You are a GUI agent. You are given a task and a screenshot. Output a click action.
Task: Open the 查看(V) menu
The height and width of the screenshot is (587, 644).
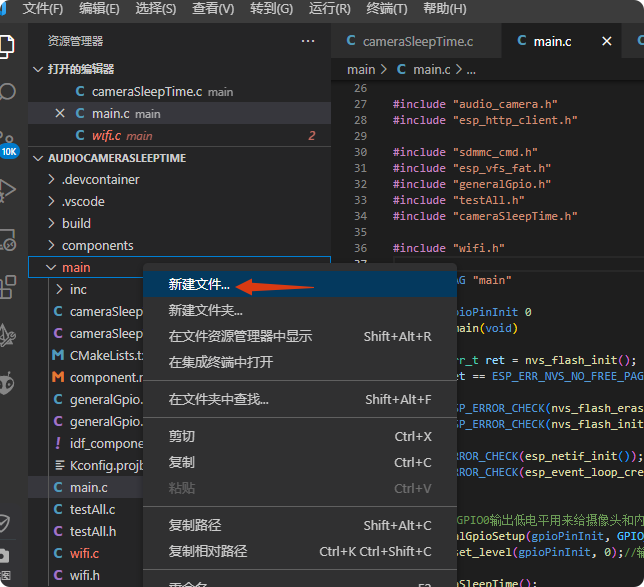tap(213, 9)
